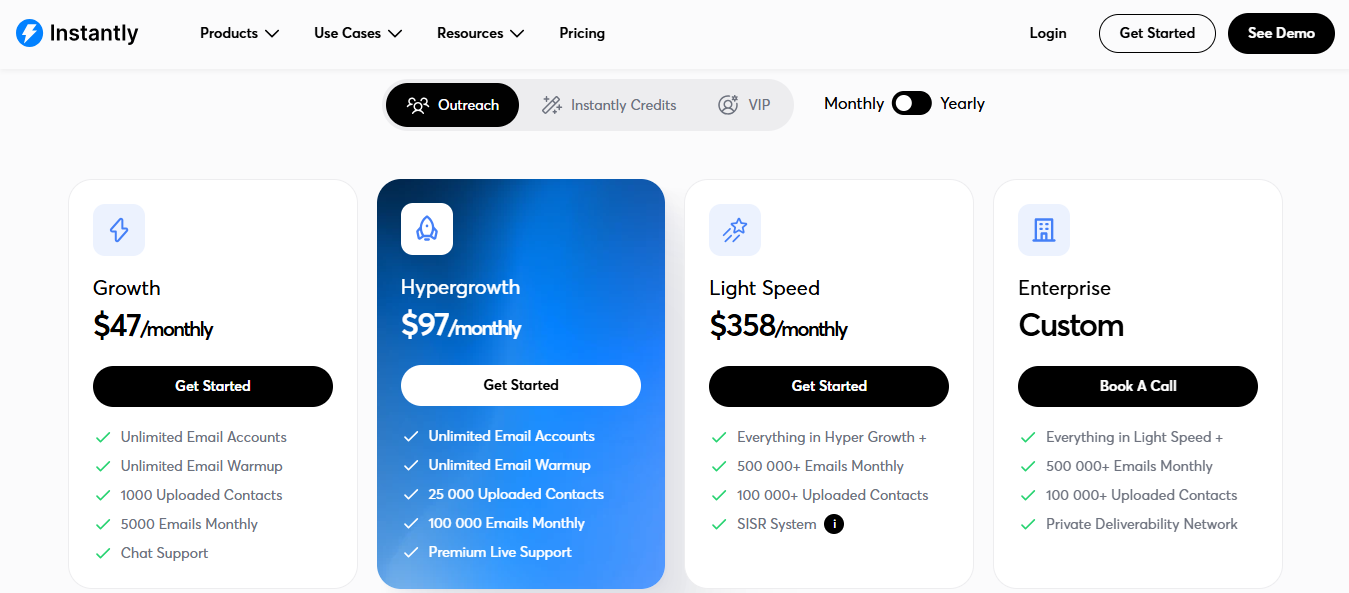Click the rocket icon on the Hypergrowth card
The width and height of the screenshot is (1349, 593).
(426, 229)
